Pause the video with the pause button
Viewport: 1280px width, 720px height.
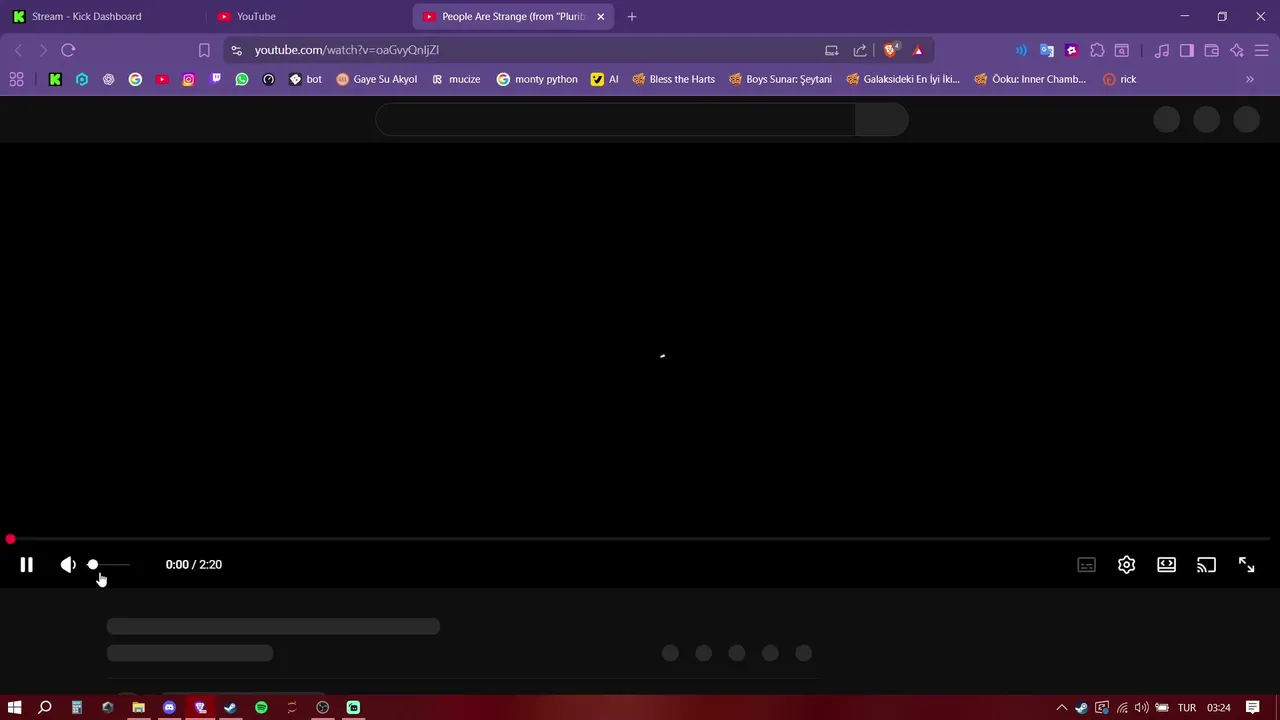point(27,565)
